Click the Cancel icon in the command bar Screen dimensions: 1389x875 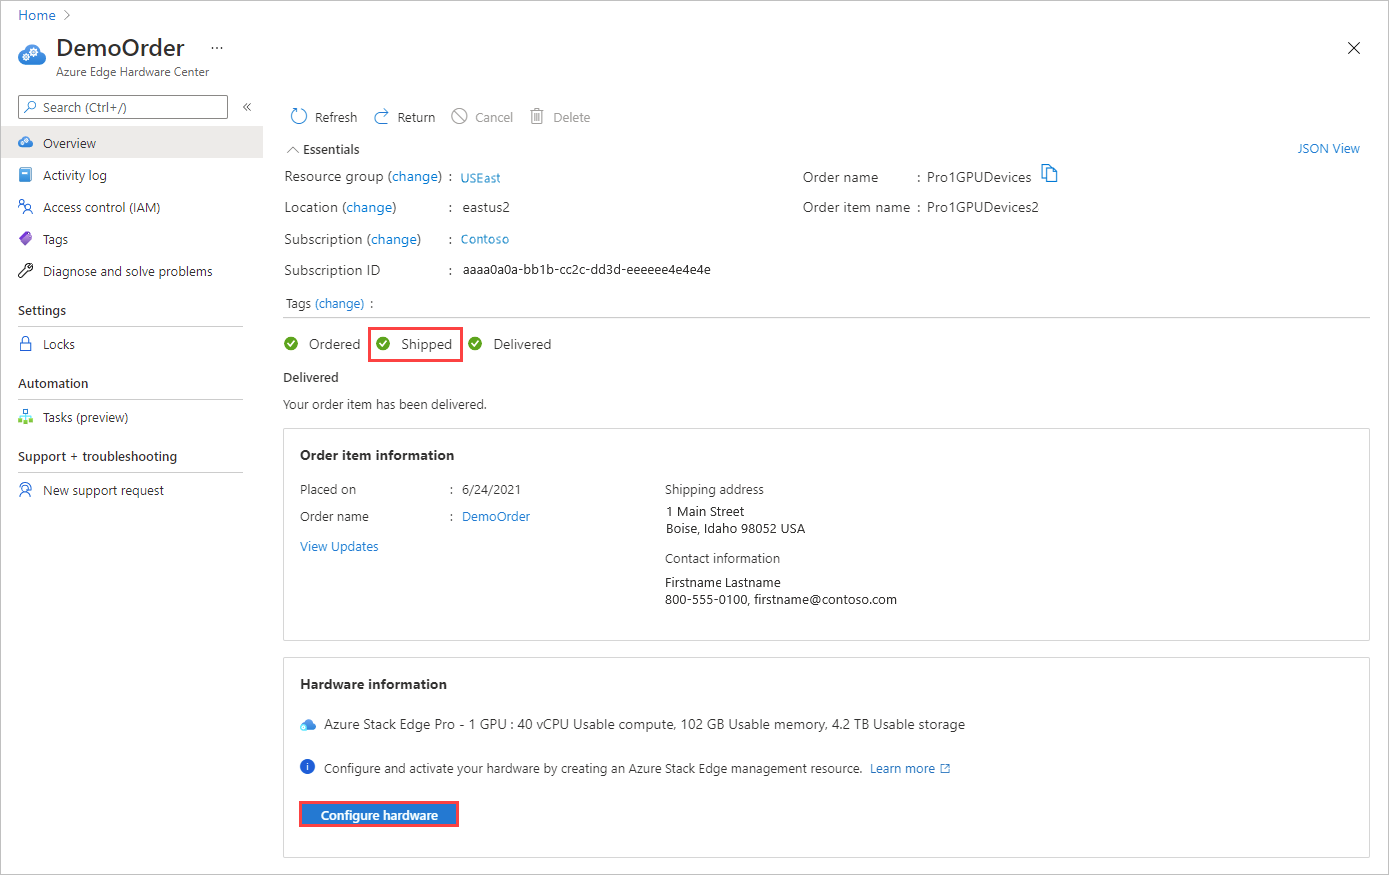tap(481, 116)
